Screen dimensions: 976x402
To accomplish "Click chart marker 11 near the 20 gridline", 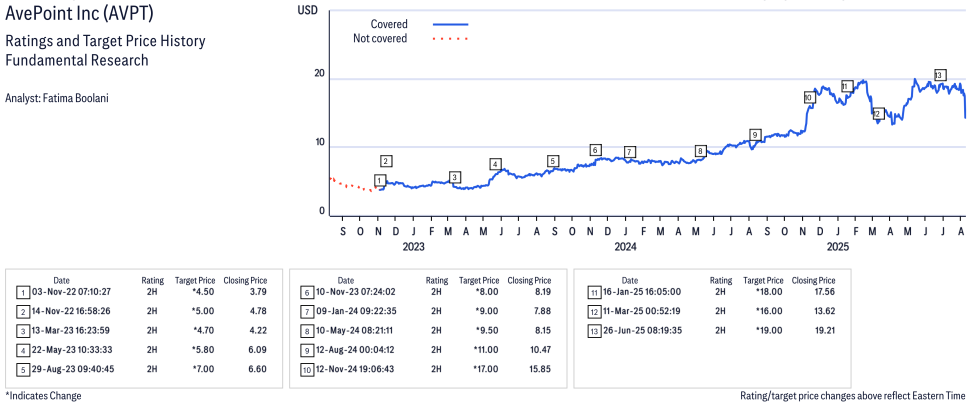I will point(846,86).
